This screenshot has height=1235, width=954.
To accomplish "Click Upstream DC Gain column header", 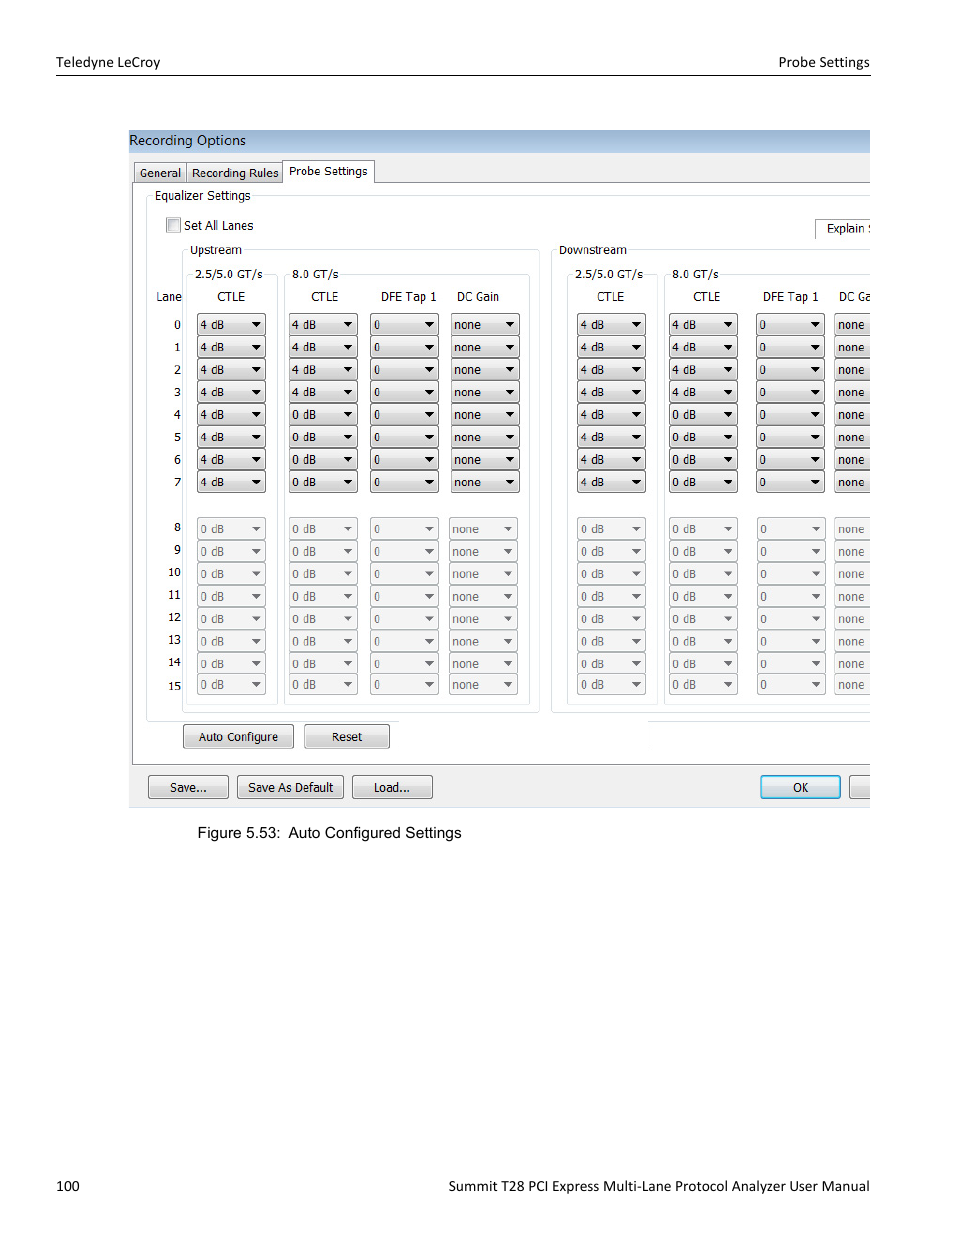I will (478, 297).
